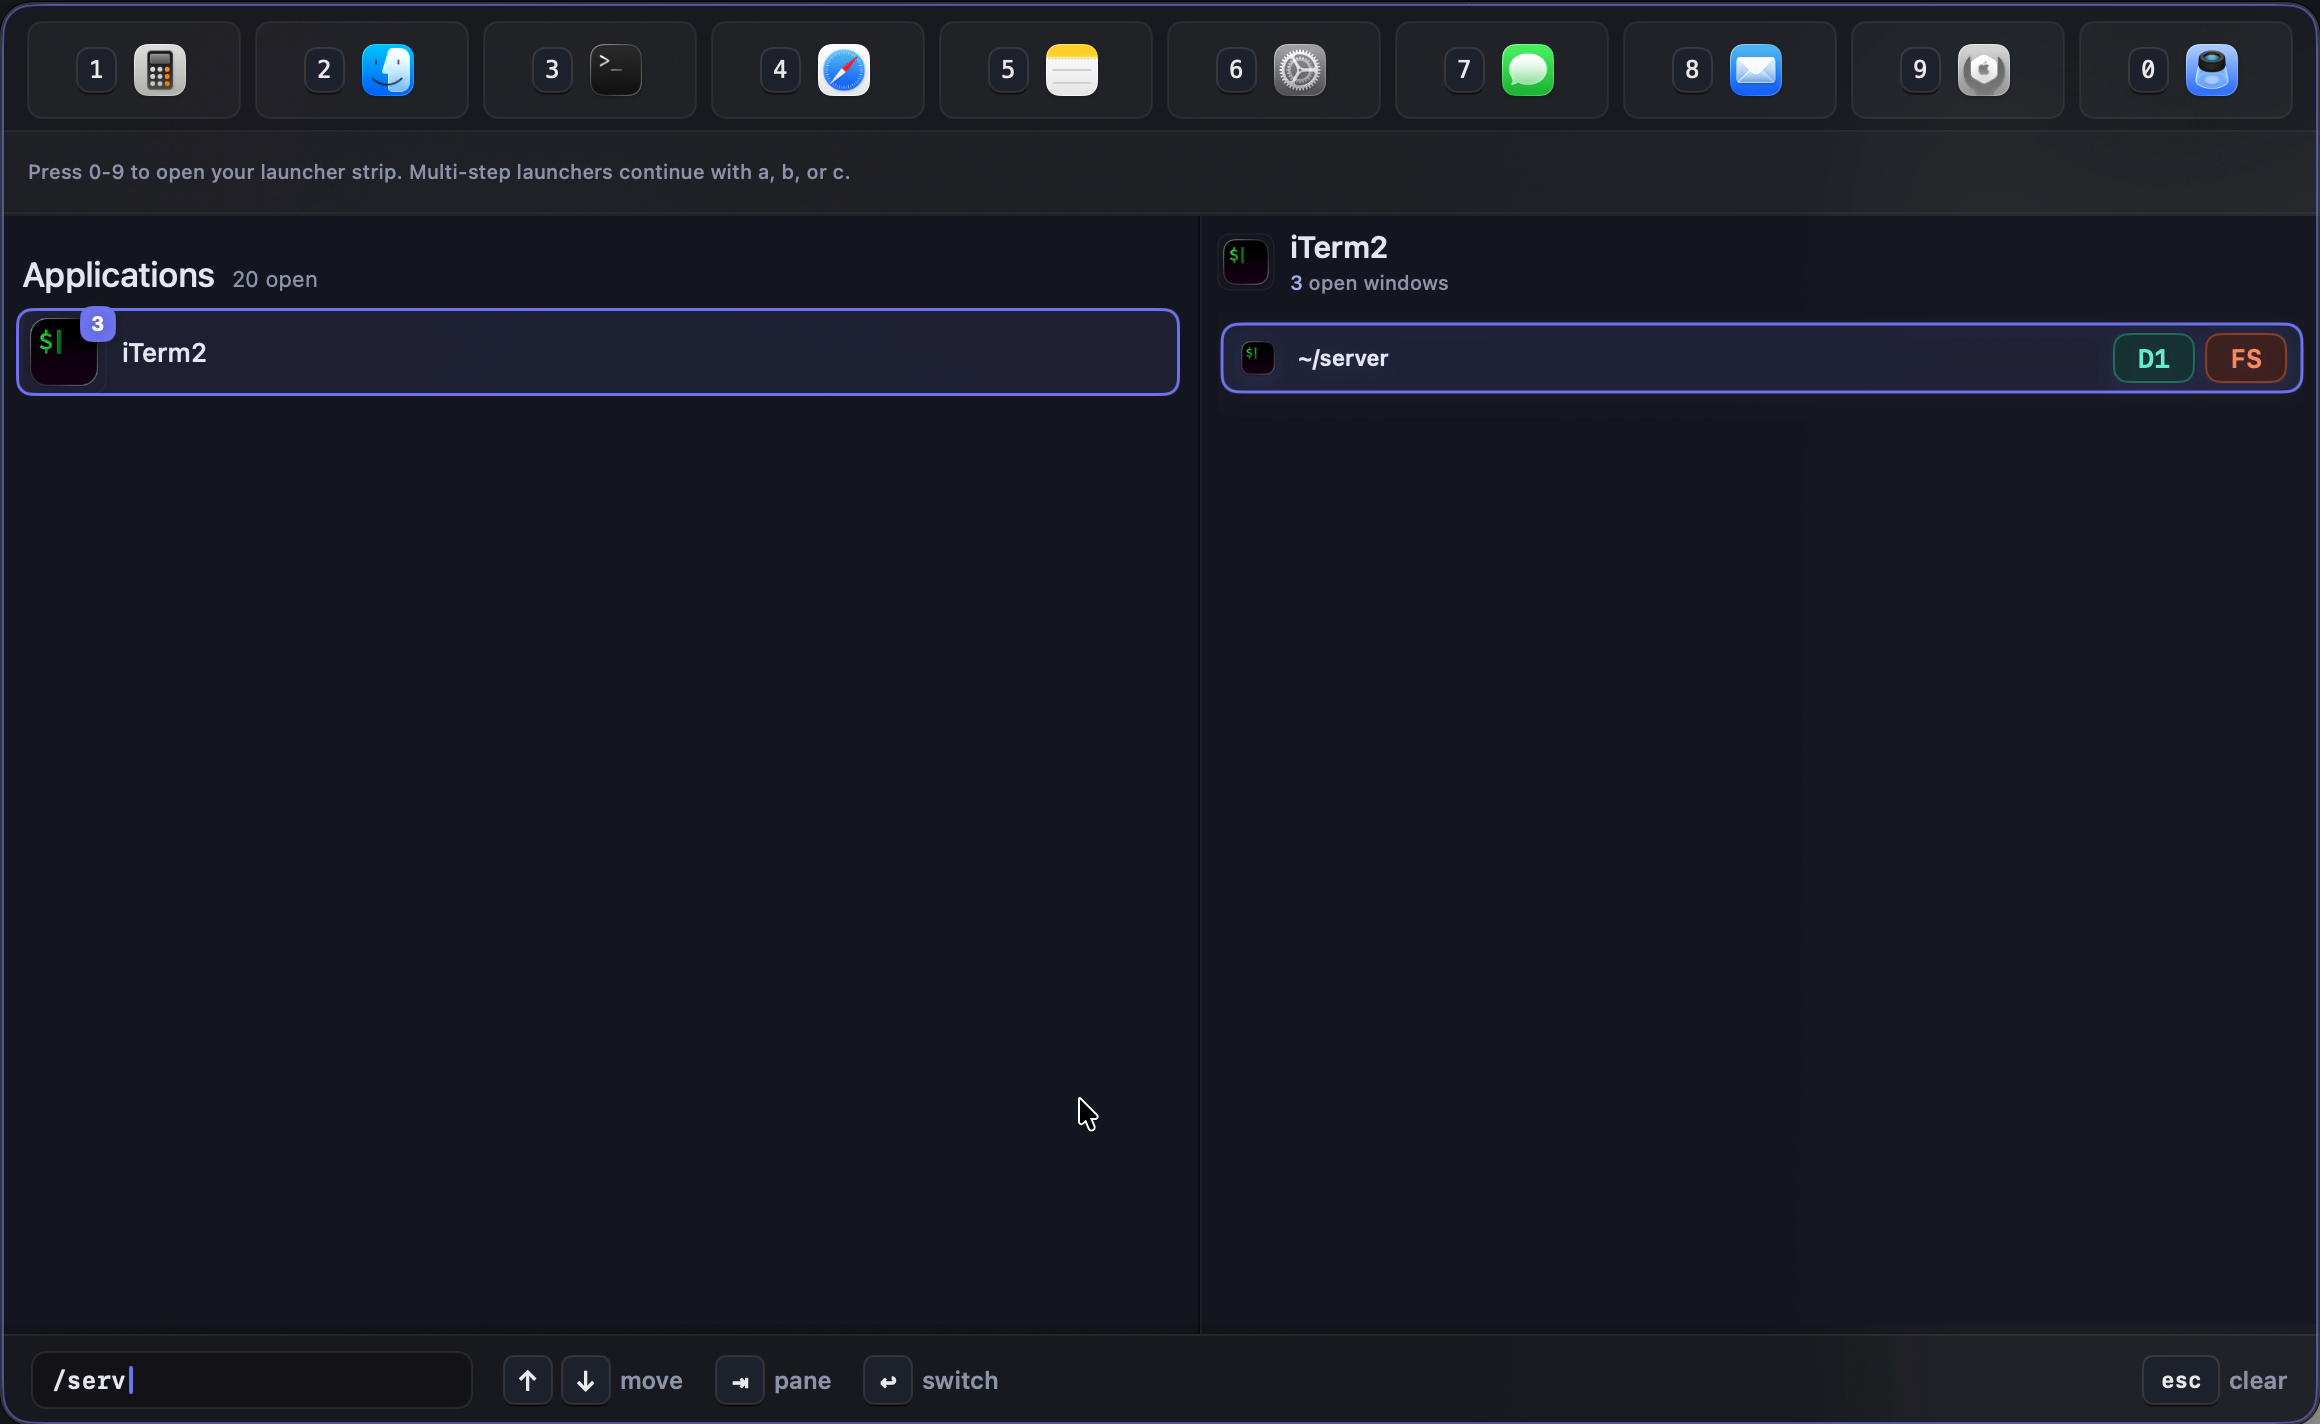
Task: Click the up arrow move key
Action: coord(528,1380)
